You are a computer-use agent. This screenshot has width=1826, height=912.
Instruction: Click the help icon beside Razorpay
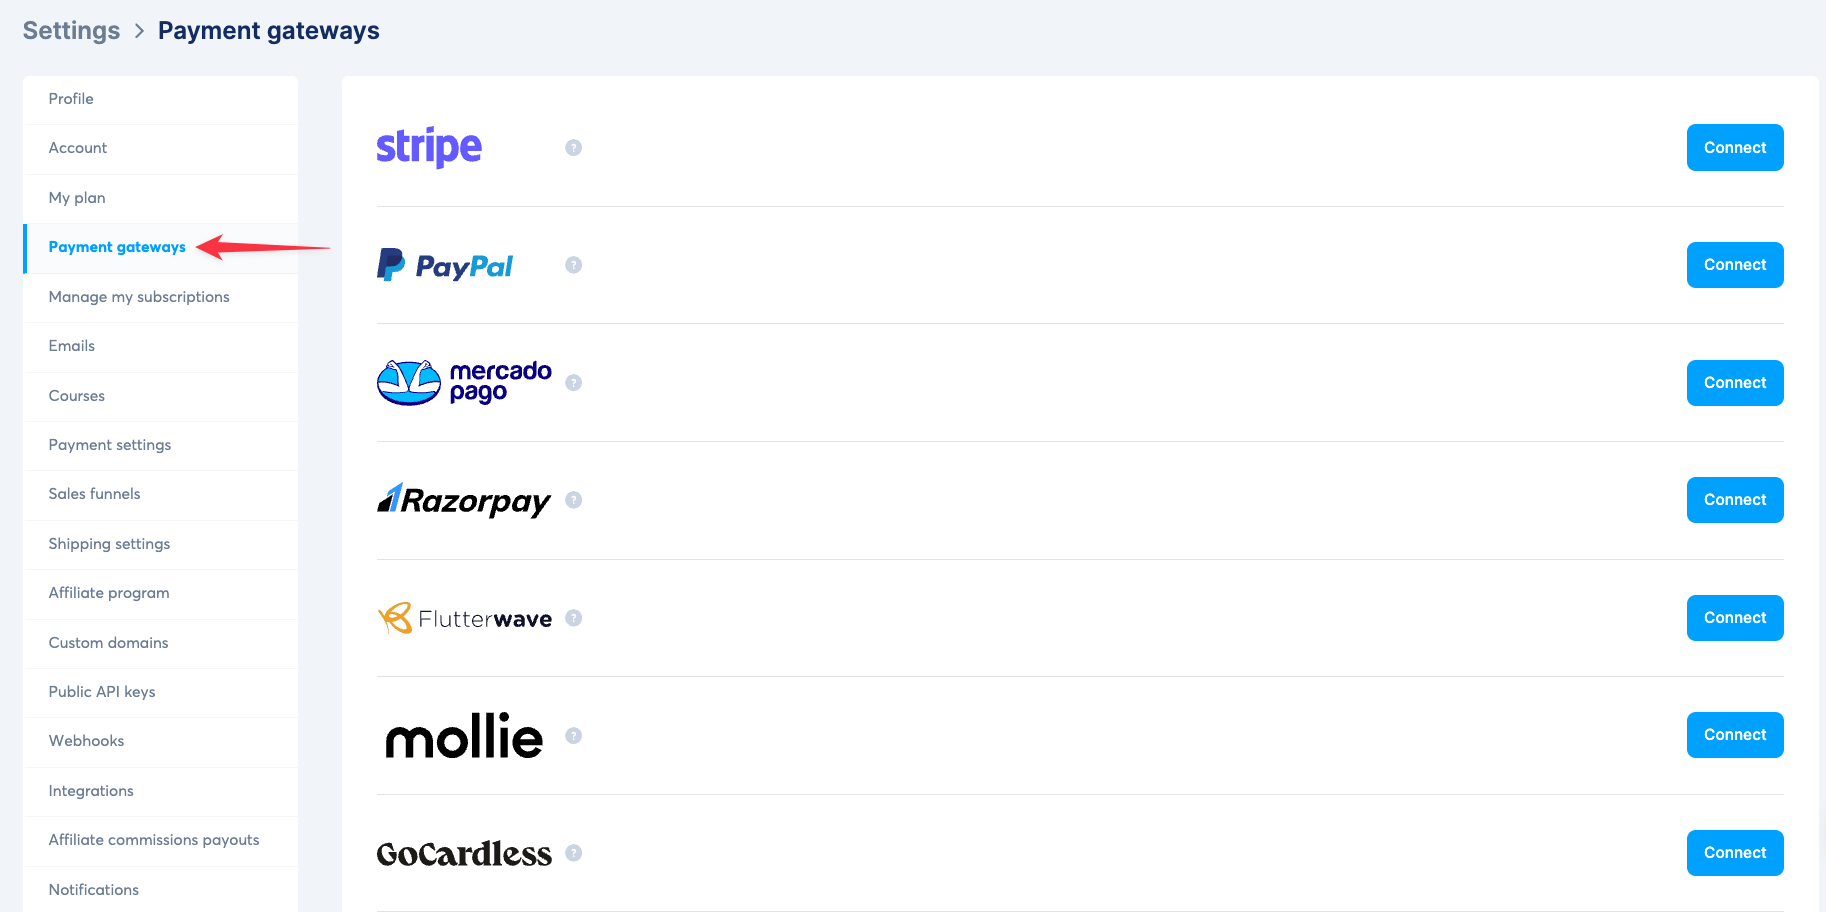click(573, 500)
